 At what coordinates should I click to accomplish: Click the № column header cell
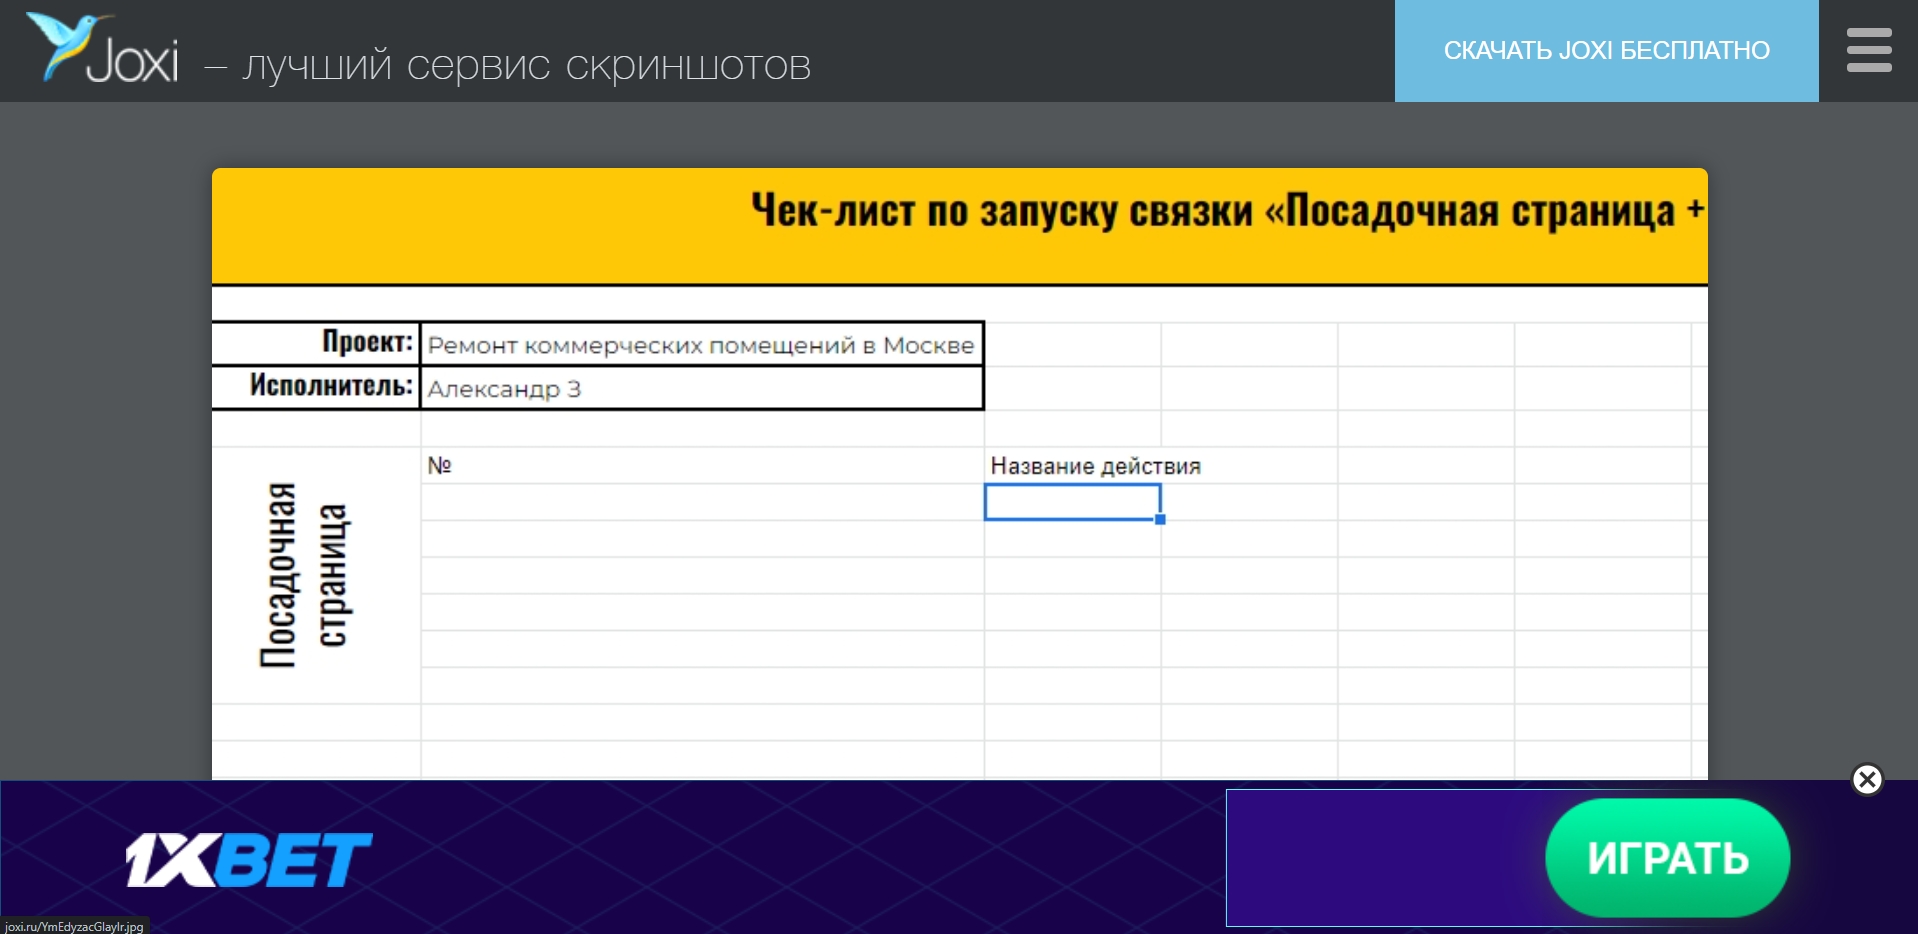pyautogui.click(x=701, y=465)
